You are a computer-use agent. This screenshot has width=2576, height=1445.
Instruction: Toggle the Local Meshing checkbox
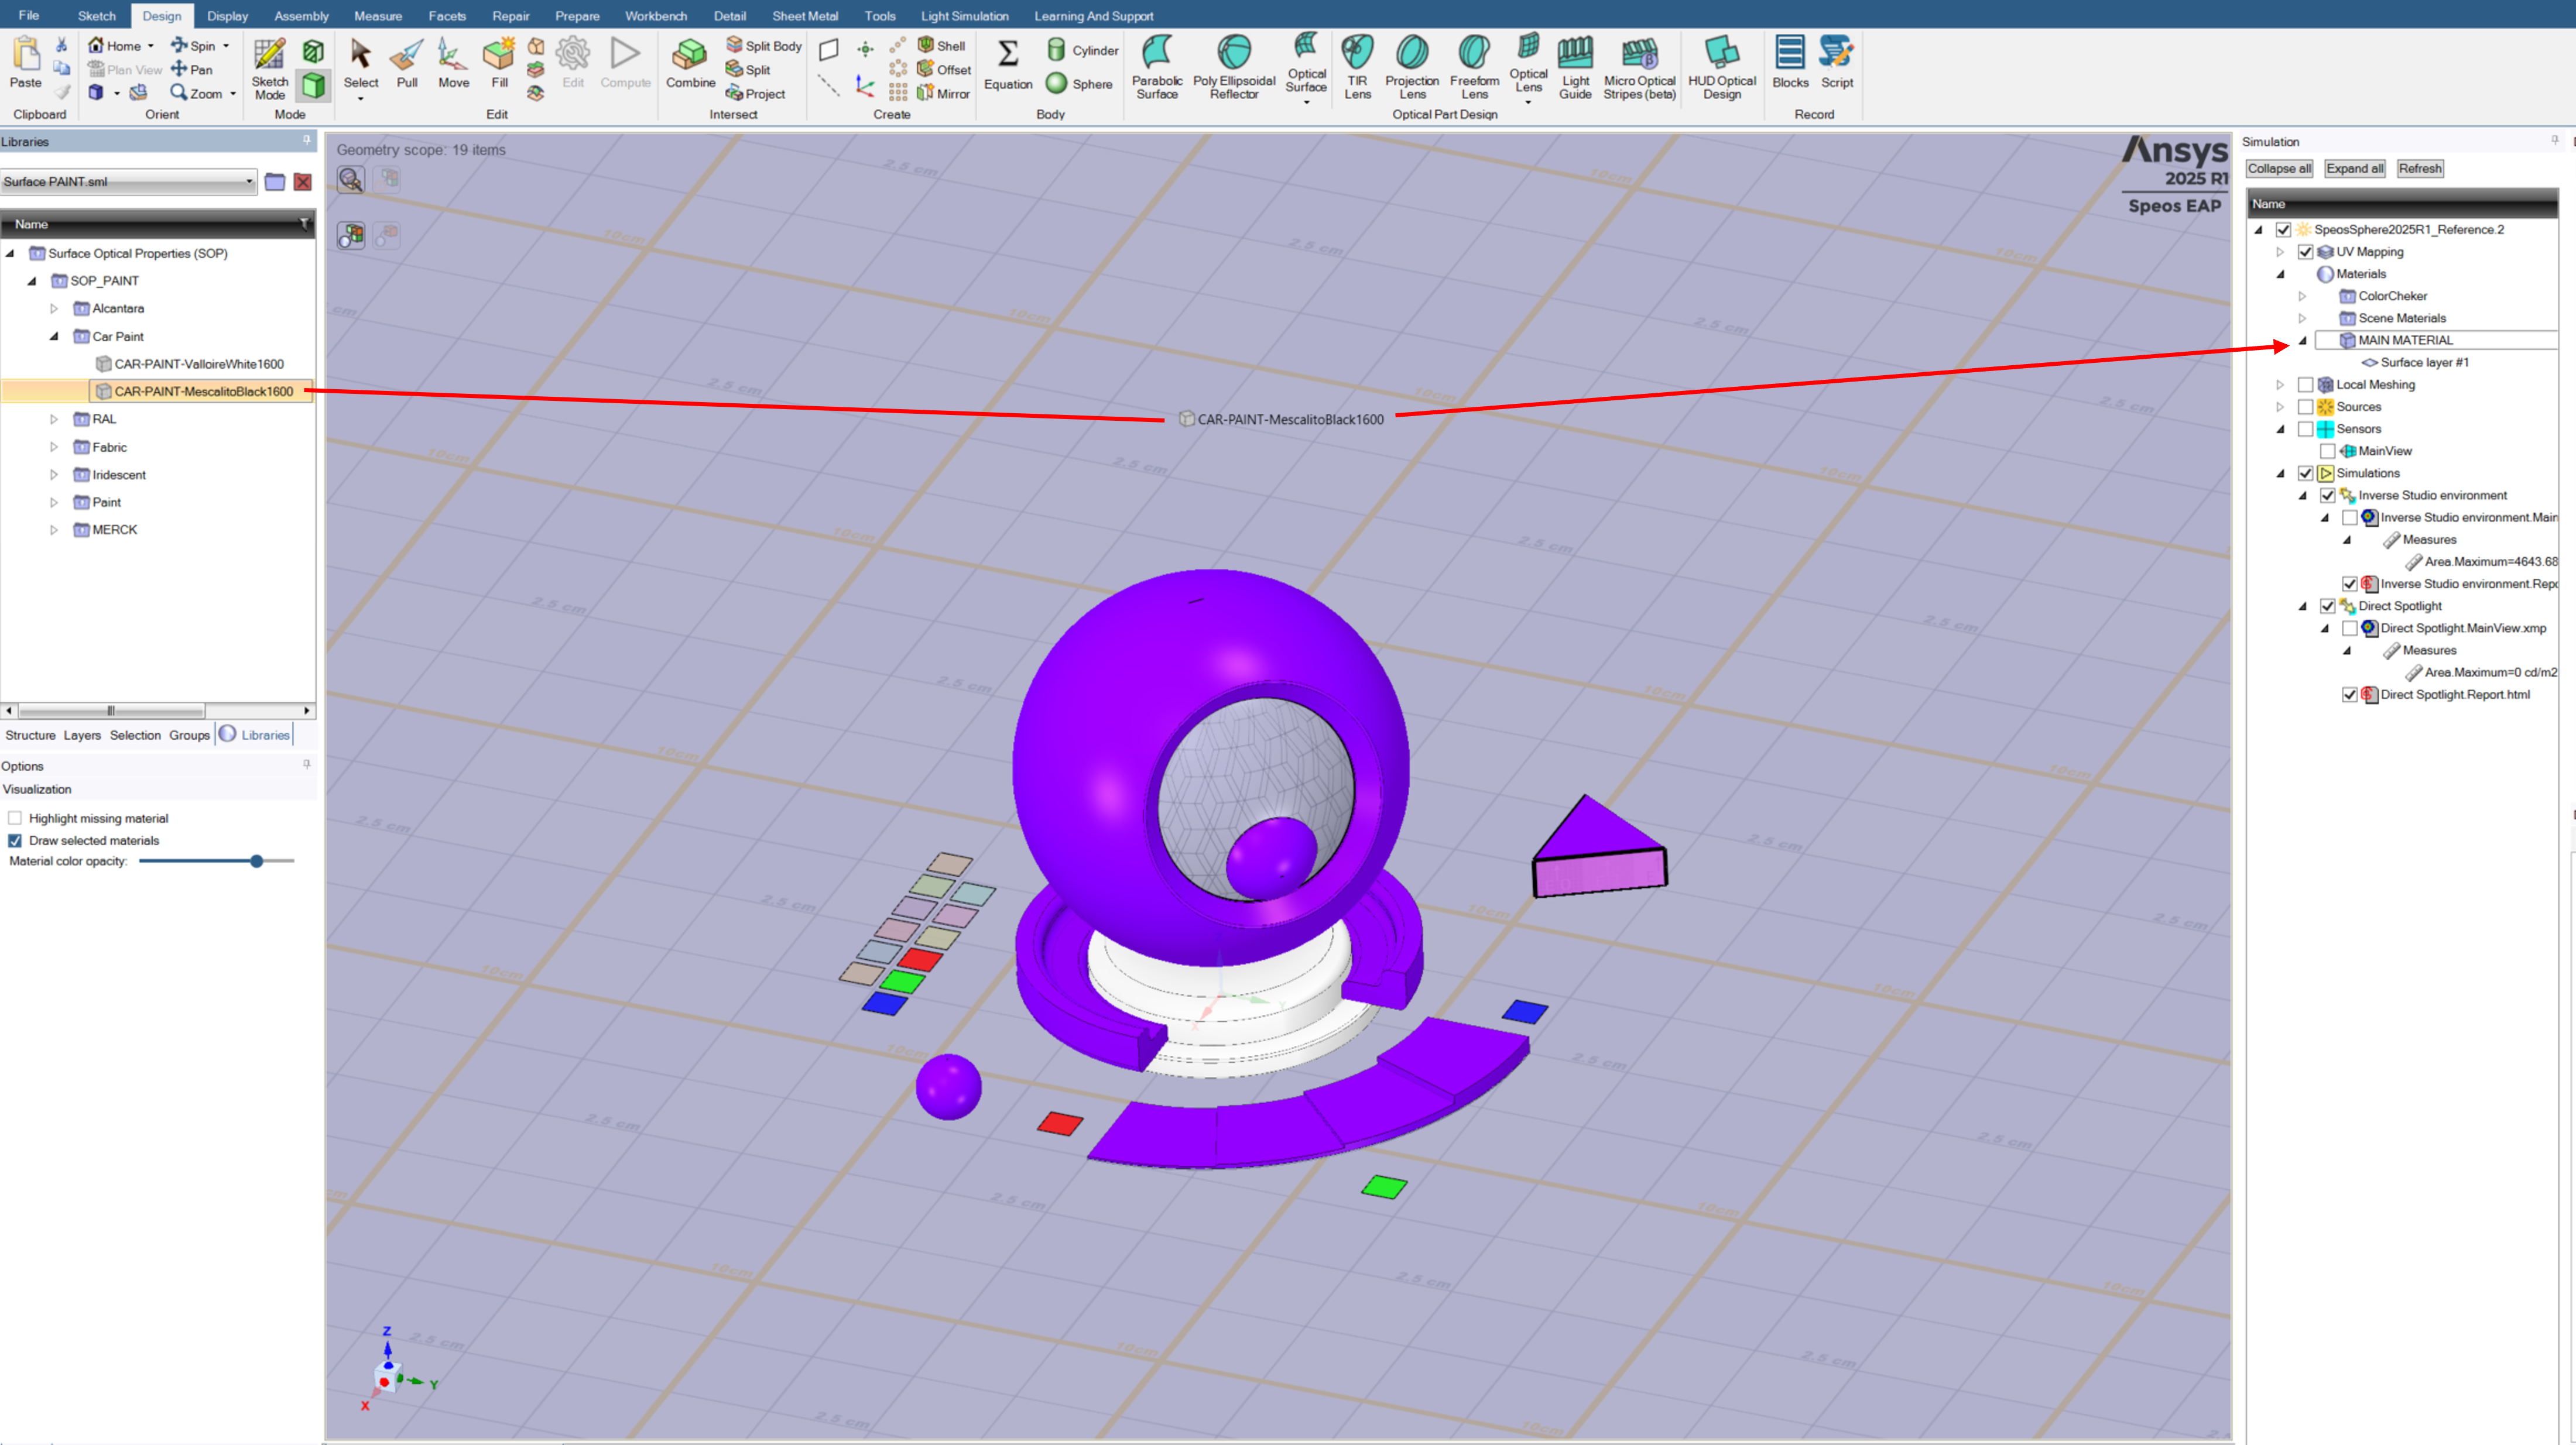[x=2305, y=385]
